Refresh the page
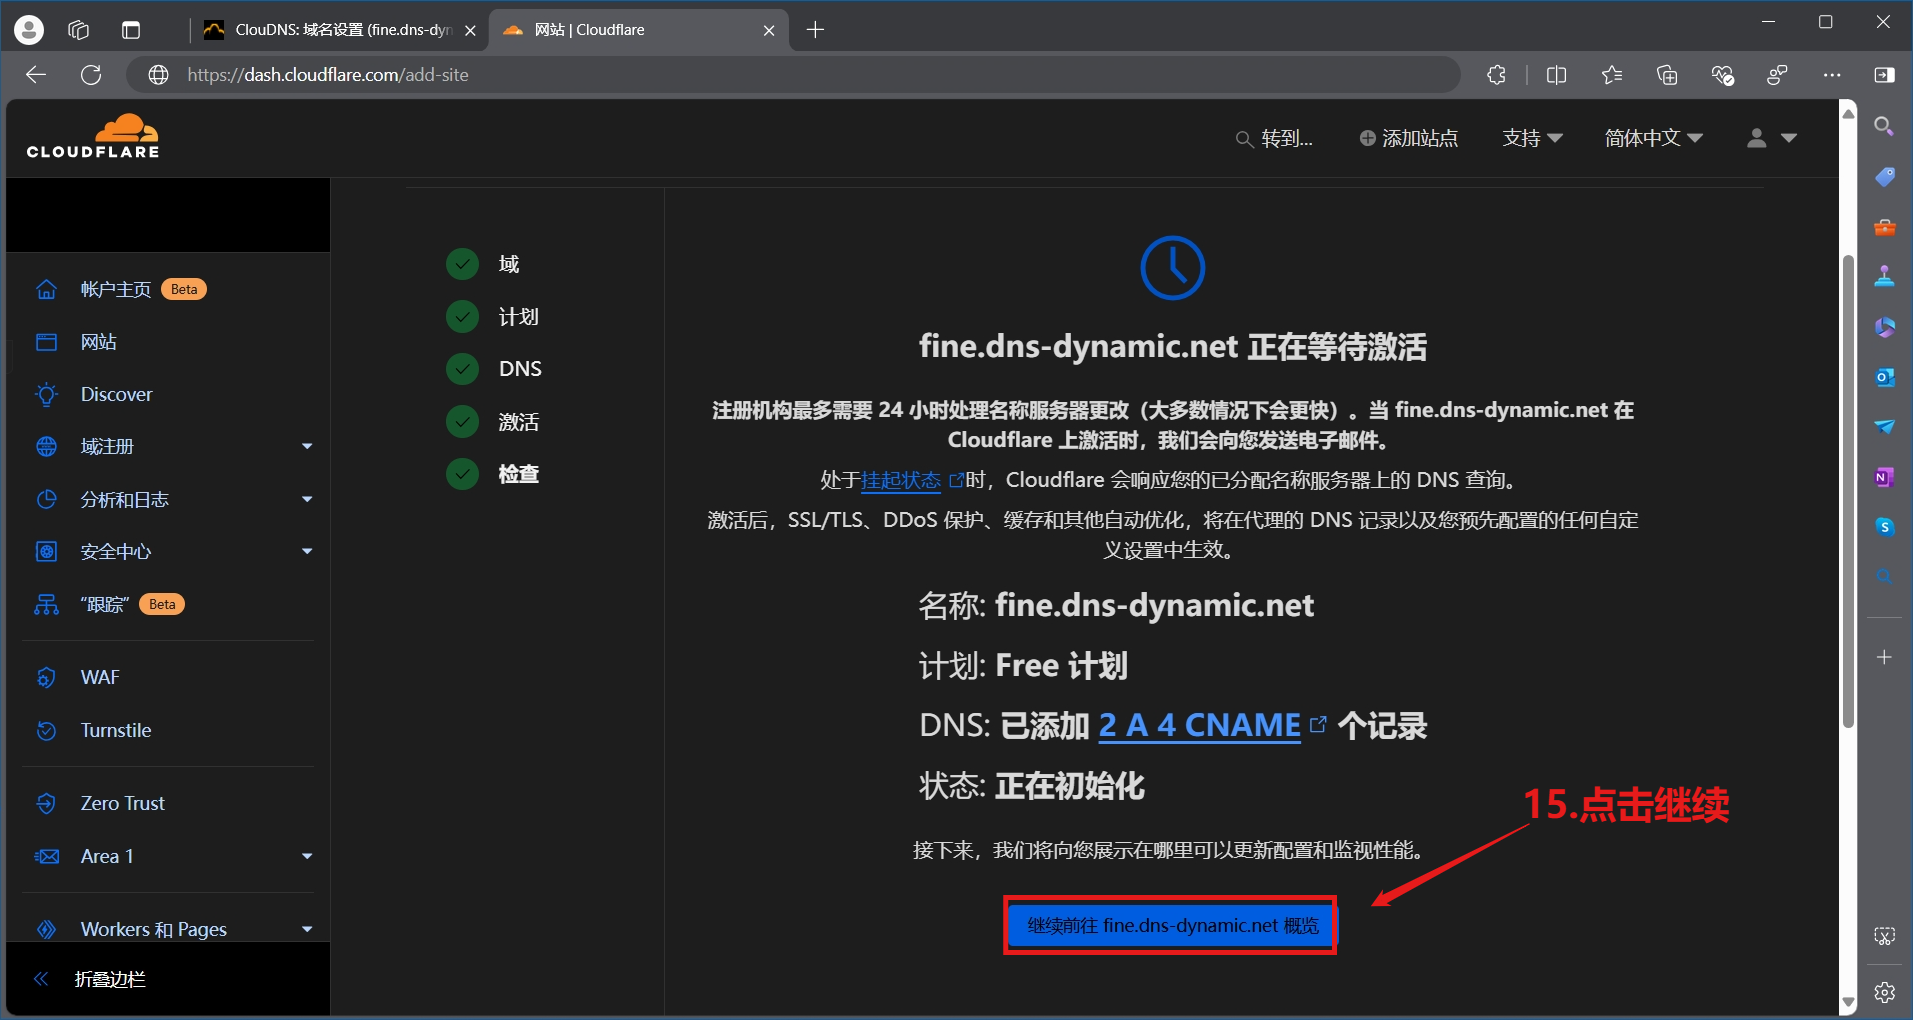Screen dimensions: 1913x1020 coord(91,75)
